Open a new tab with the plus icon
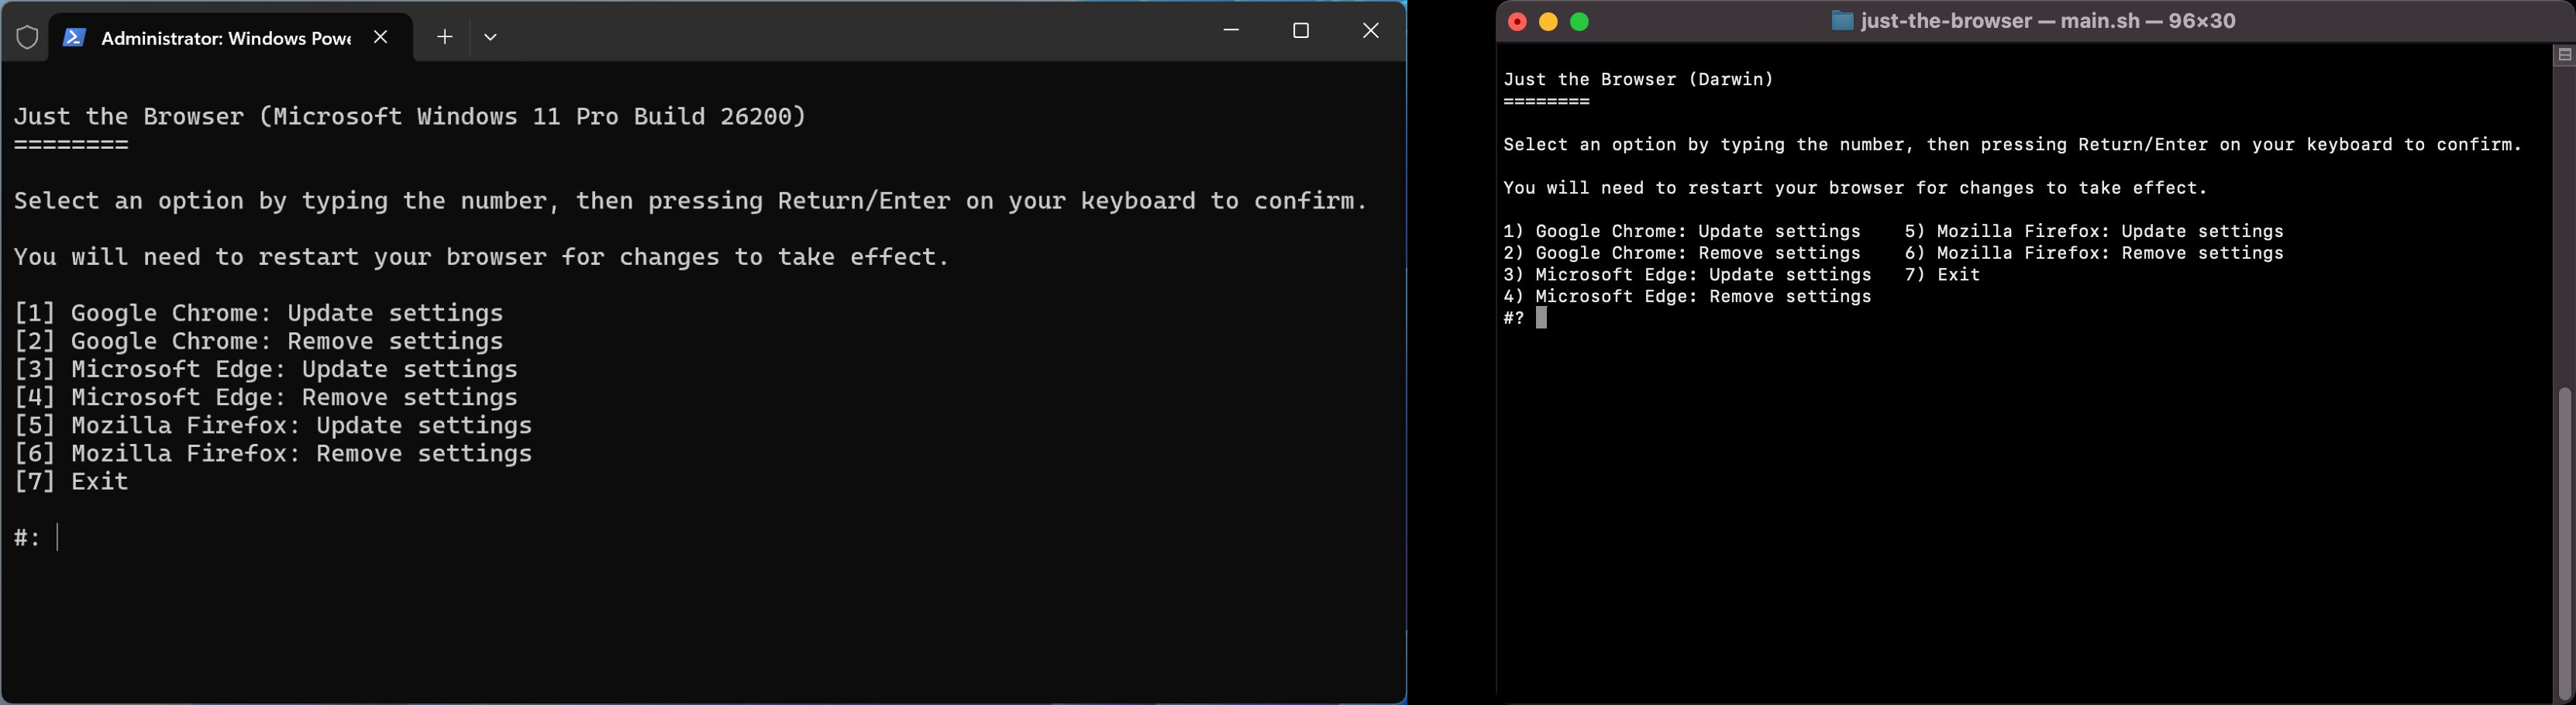This screenshot has width=2576, height=705. 443,37
